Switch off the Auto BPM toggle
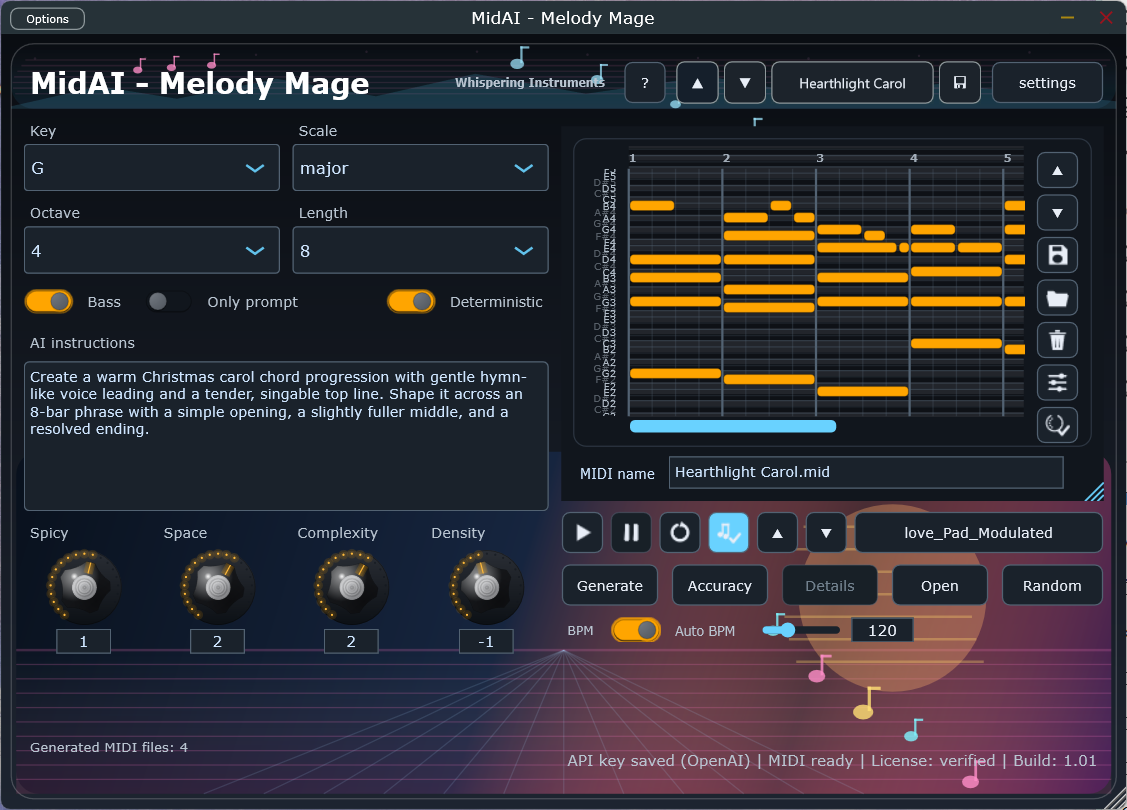The width and height of the screenshot is (1127, 810). pos(636,630)
